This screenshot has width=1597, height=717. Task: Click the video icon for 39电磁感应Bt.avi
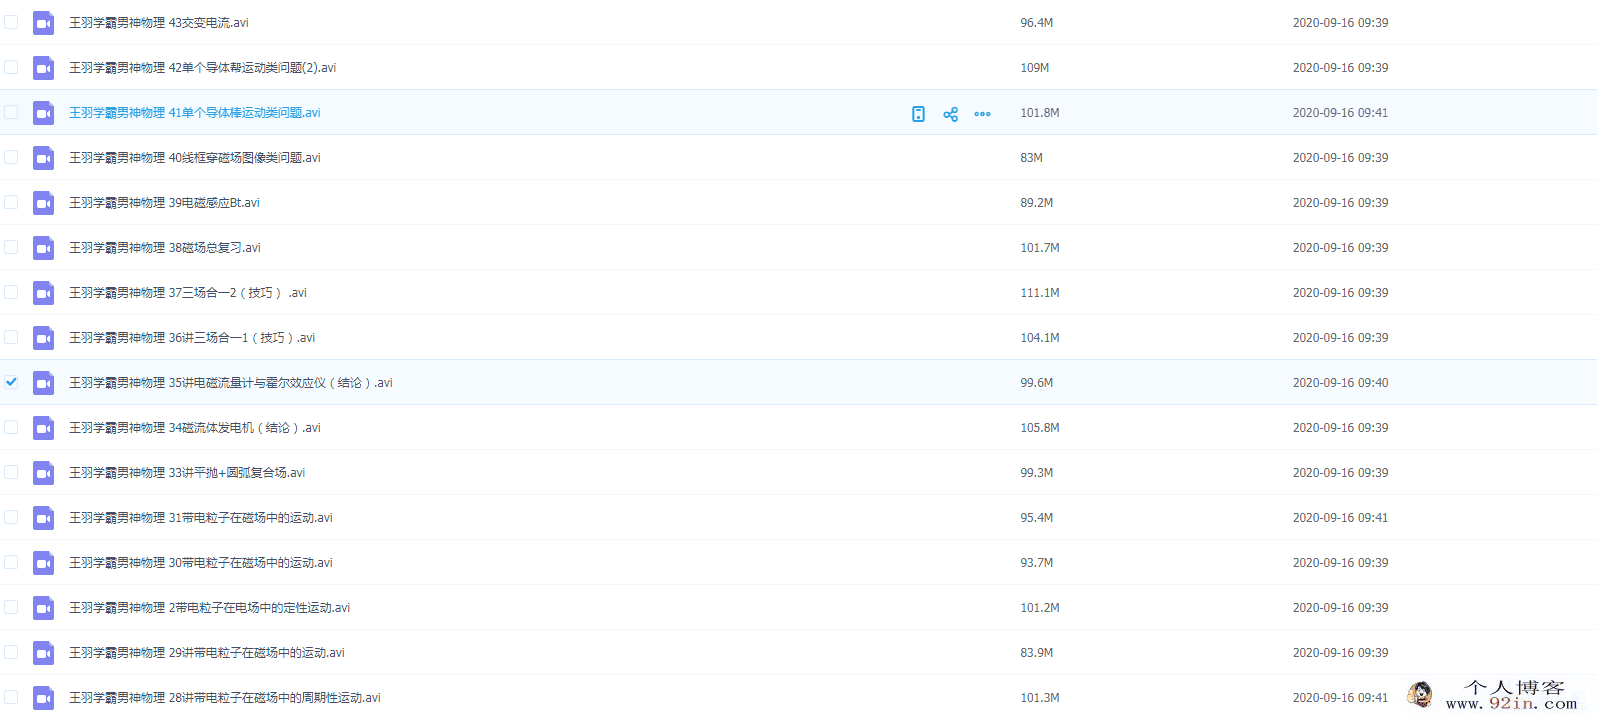point(43,202)
